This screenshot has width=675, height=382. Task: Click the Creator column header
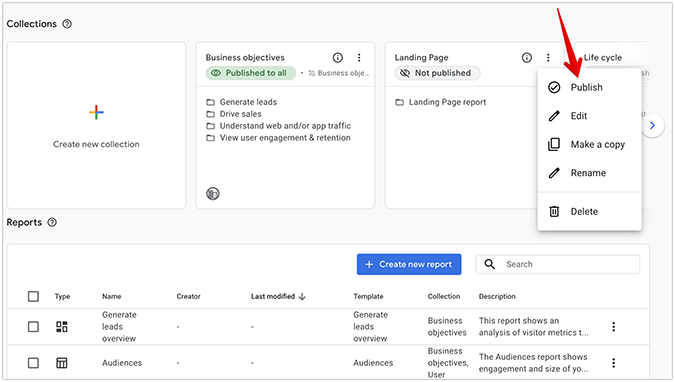pyautogui.click(x=189, y=297)
